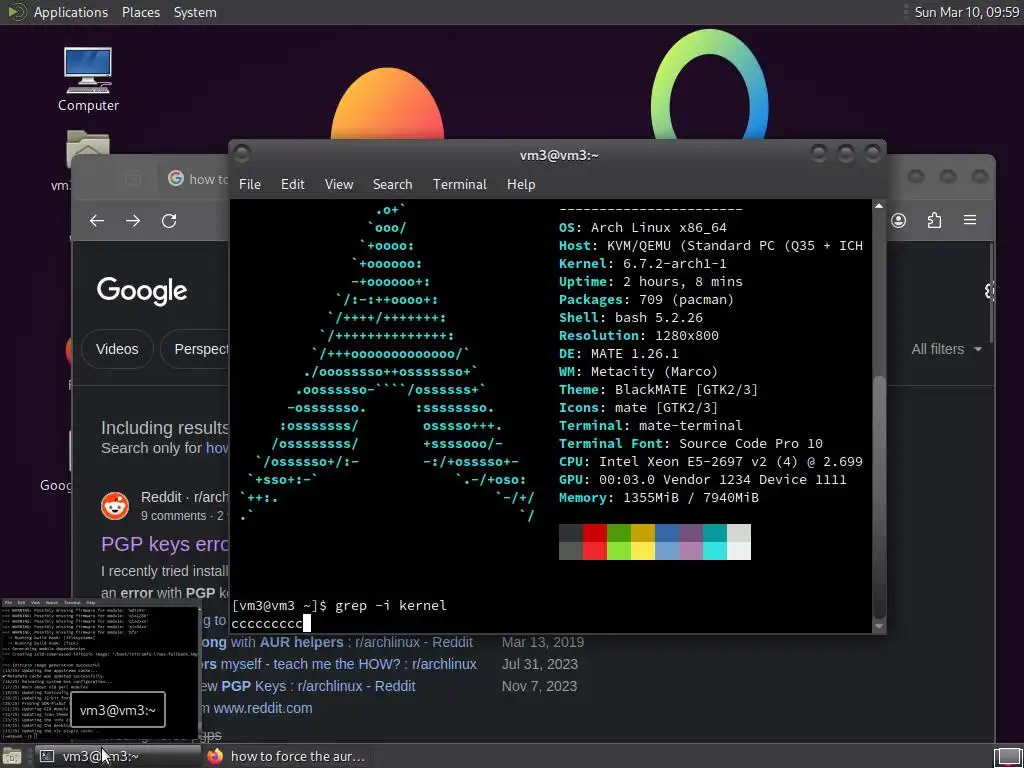Screen dimensions: 1024x768
Task: Click the 'Uptime: 2 hours, 8 mins' line
Action: pos(650,281)
